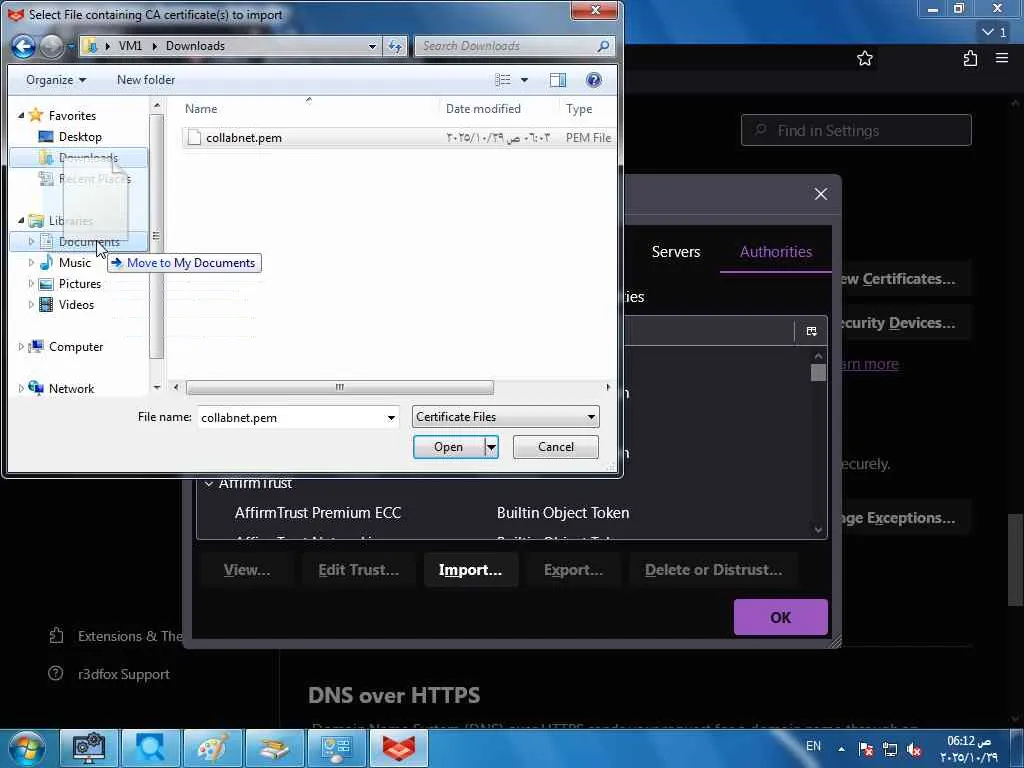Open file dialog help
Image resolution: width=1024 pixels, height=768 pixels.
tap(594, 80)
